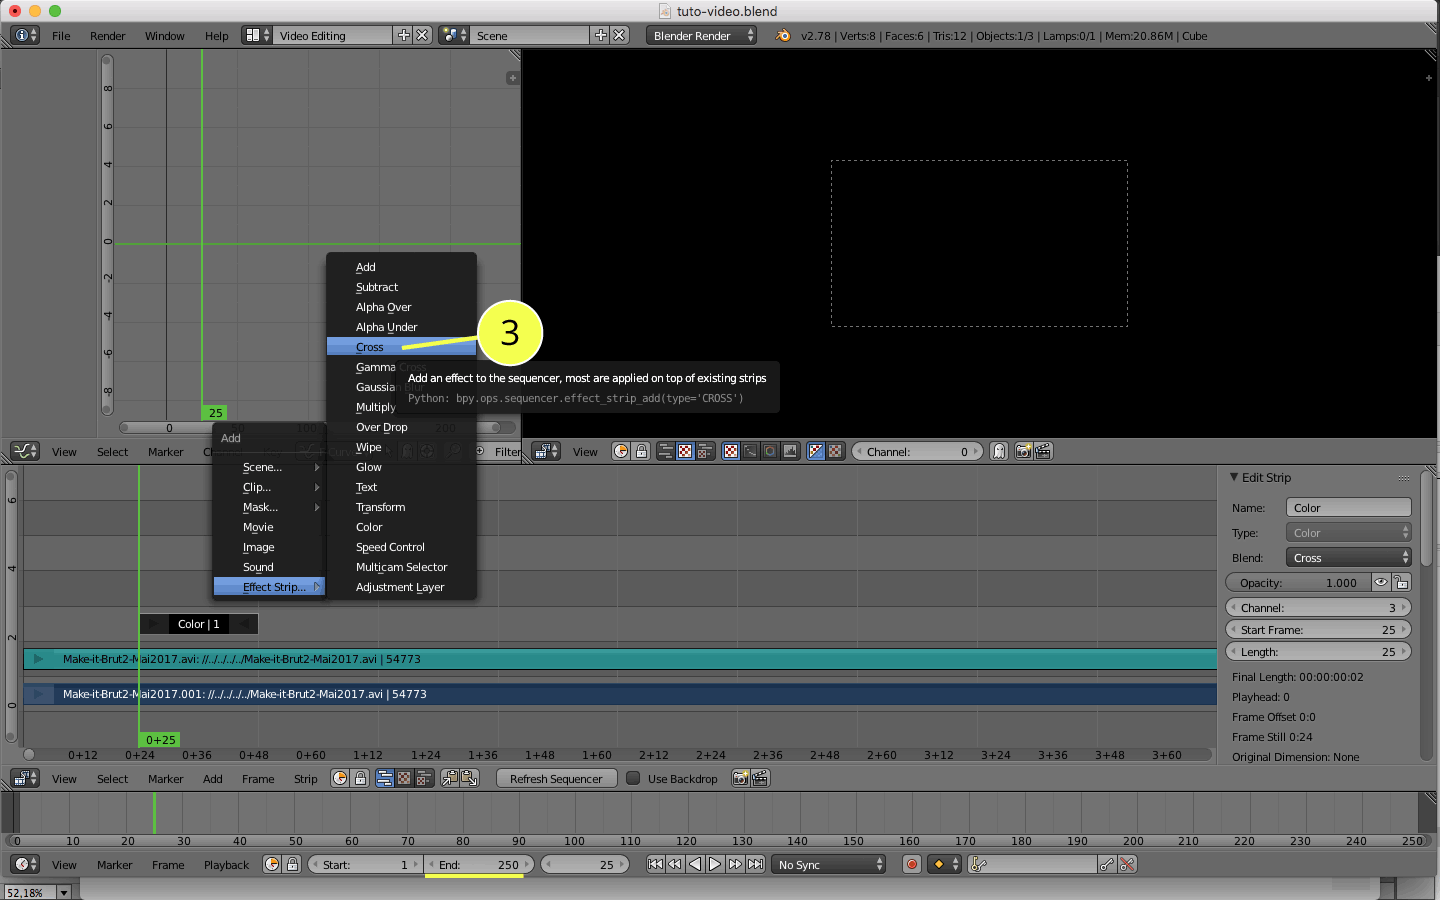Select Speed Control effect
This screenshot has width=1440, height=900.
click(x=401, y=547)
